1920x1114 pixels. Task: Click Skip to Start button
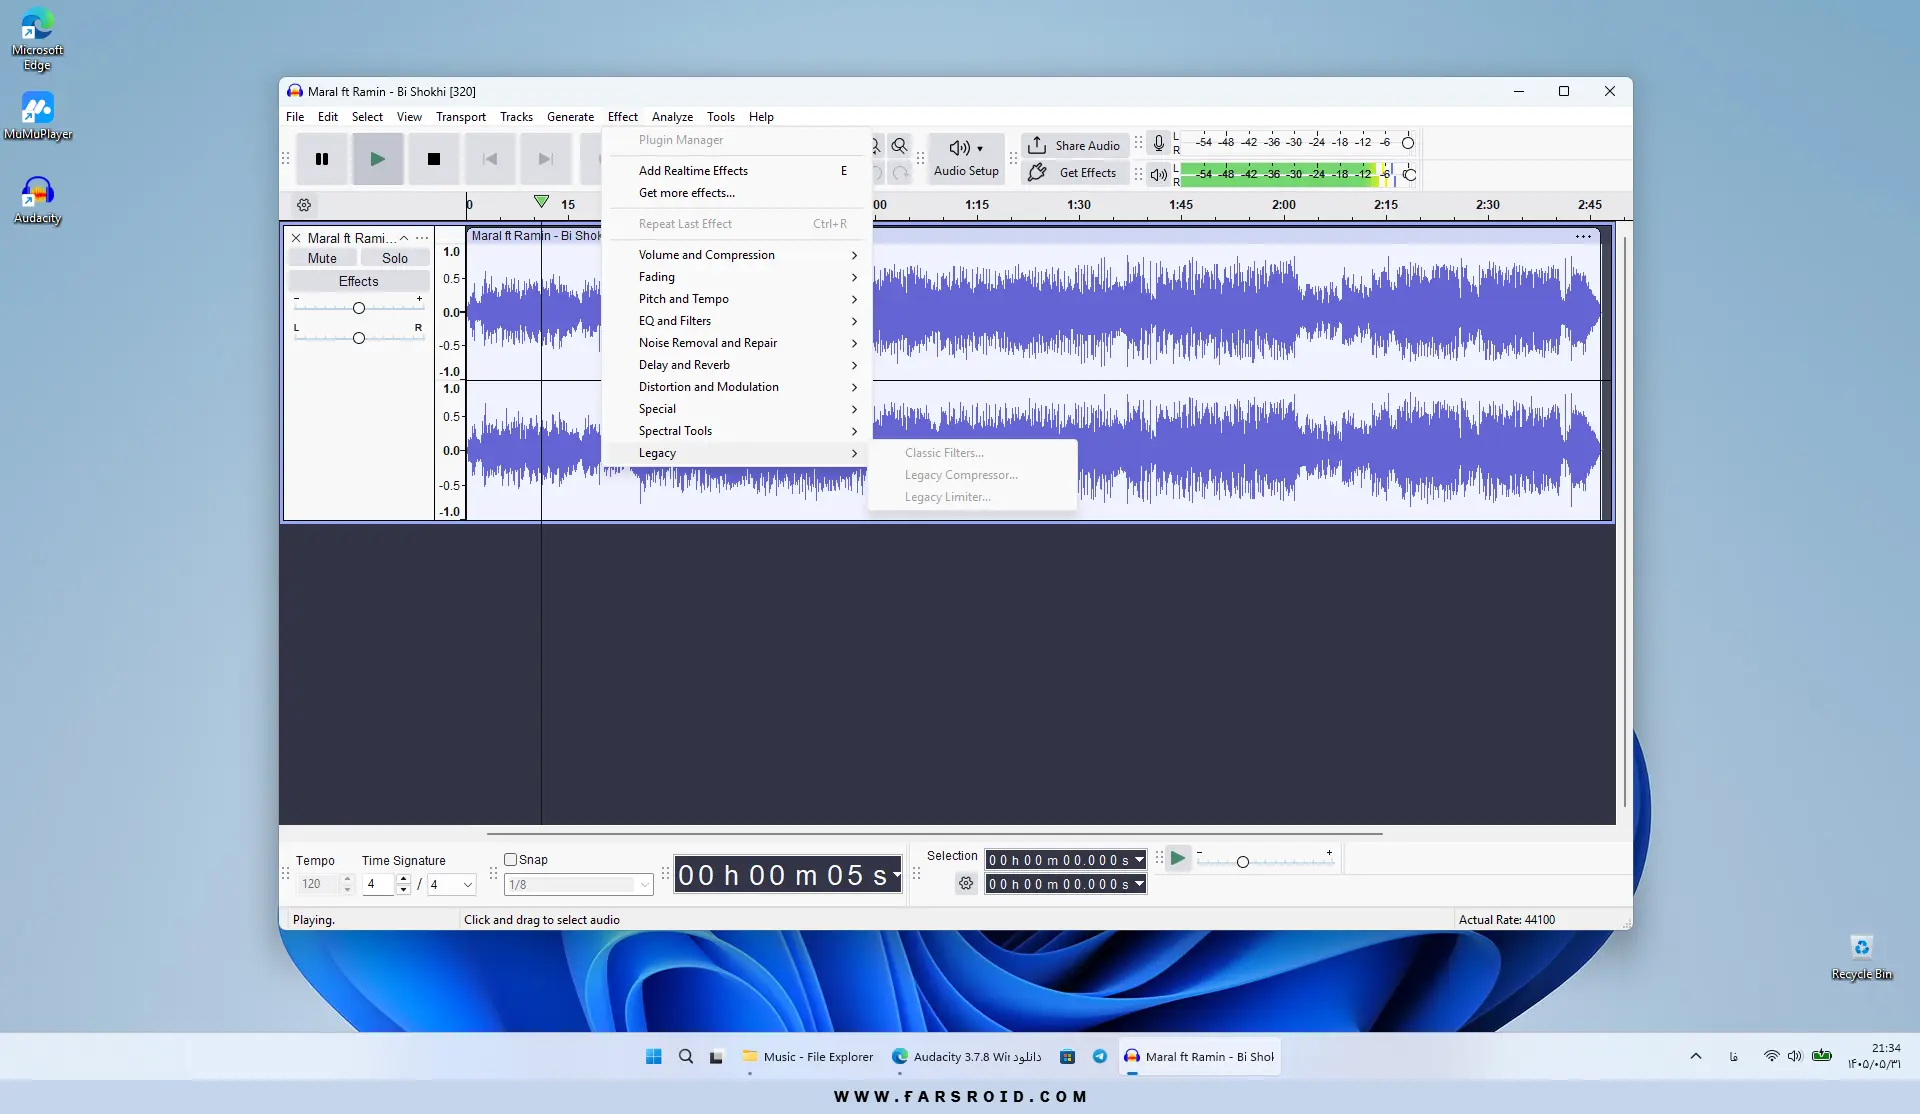[489, 159]
